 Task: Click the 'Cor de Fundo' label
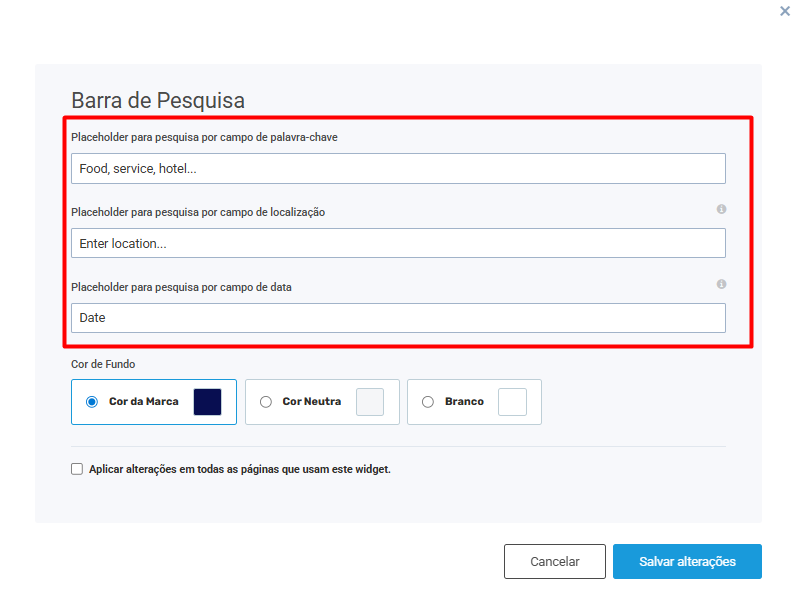(103, 364)
